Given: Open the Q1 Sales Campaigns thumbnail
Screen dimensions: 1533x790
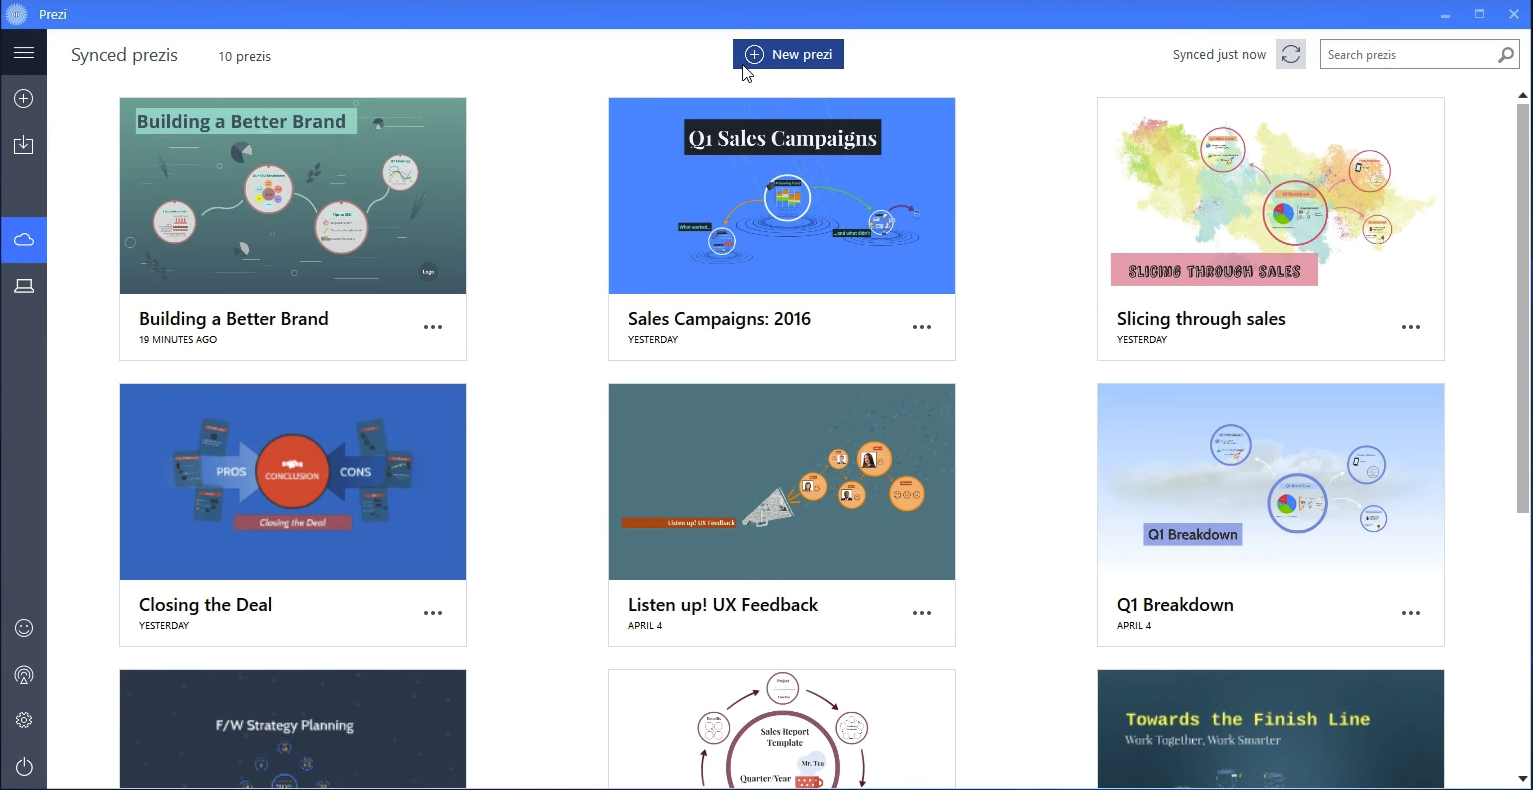Looking at the screenshot, I should point(782,196).
